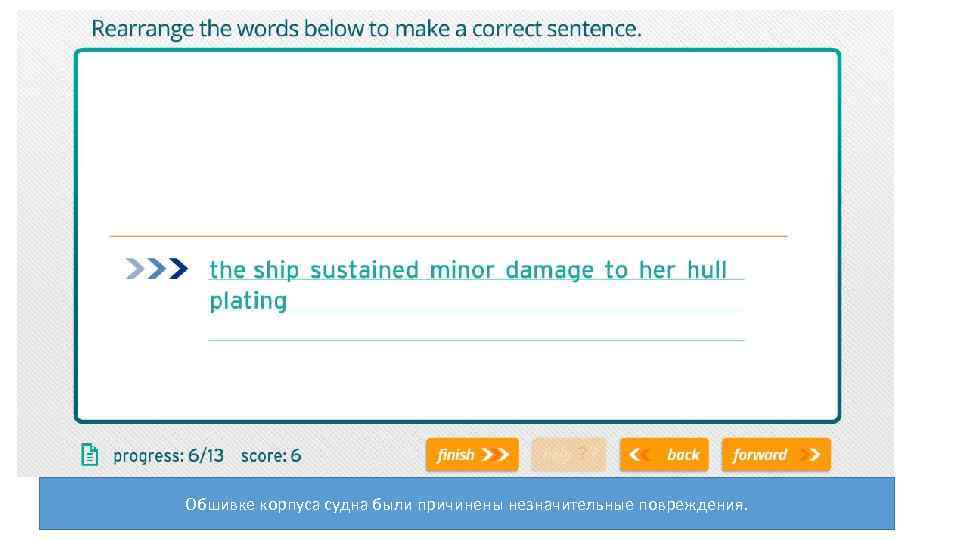Select the word 'hull'
Screen dimensions: 960x540
(707, 270)
